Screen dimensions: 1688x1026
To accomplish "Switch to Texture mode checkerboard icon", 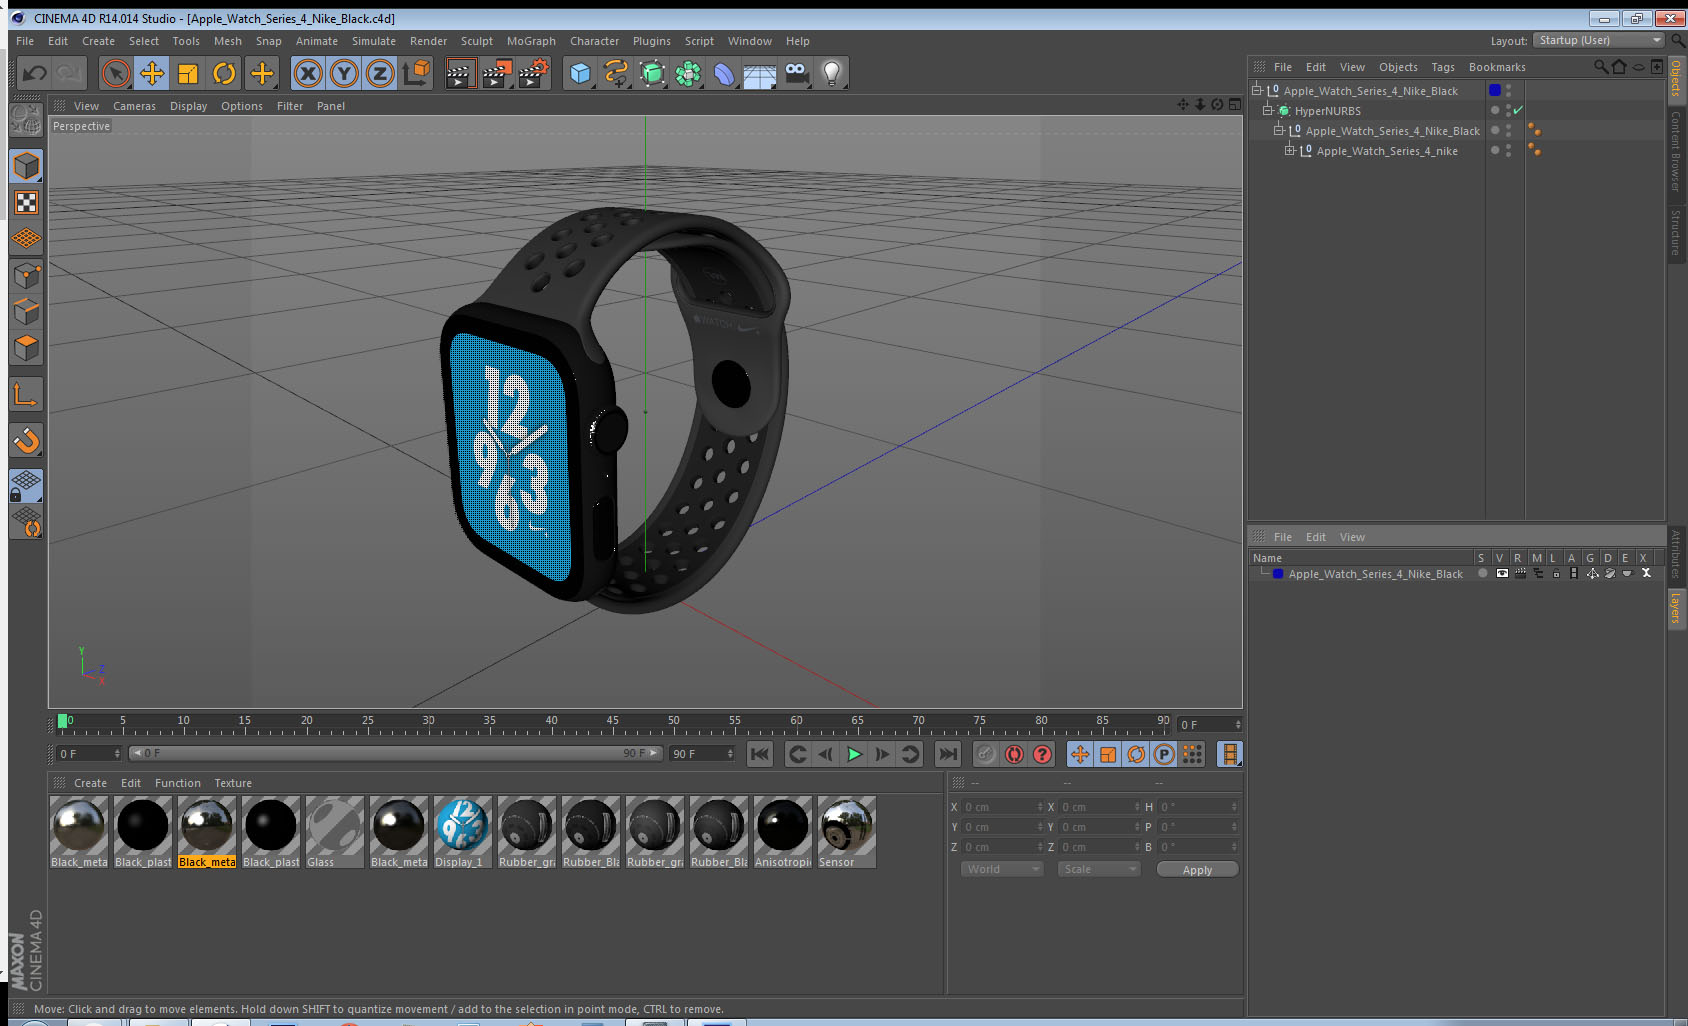I will pyautogui.click(x=26, y=203).
